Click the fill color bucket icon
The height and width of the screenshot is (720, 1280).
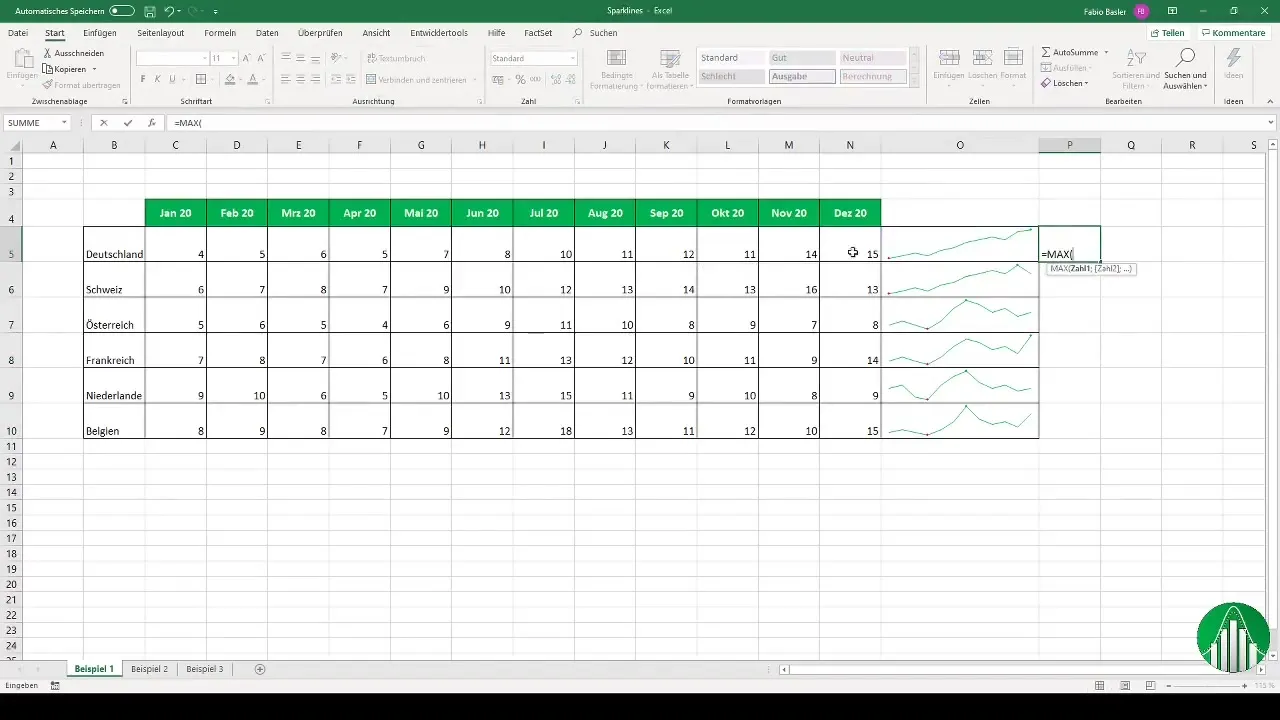pos(230,79)
